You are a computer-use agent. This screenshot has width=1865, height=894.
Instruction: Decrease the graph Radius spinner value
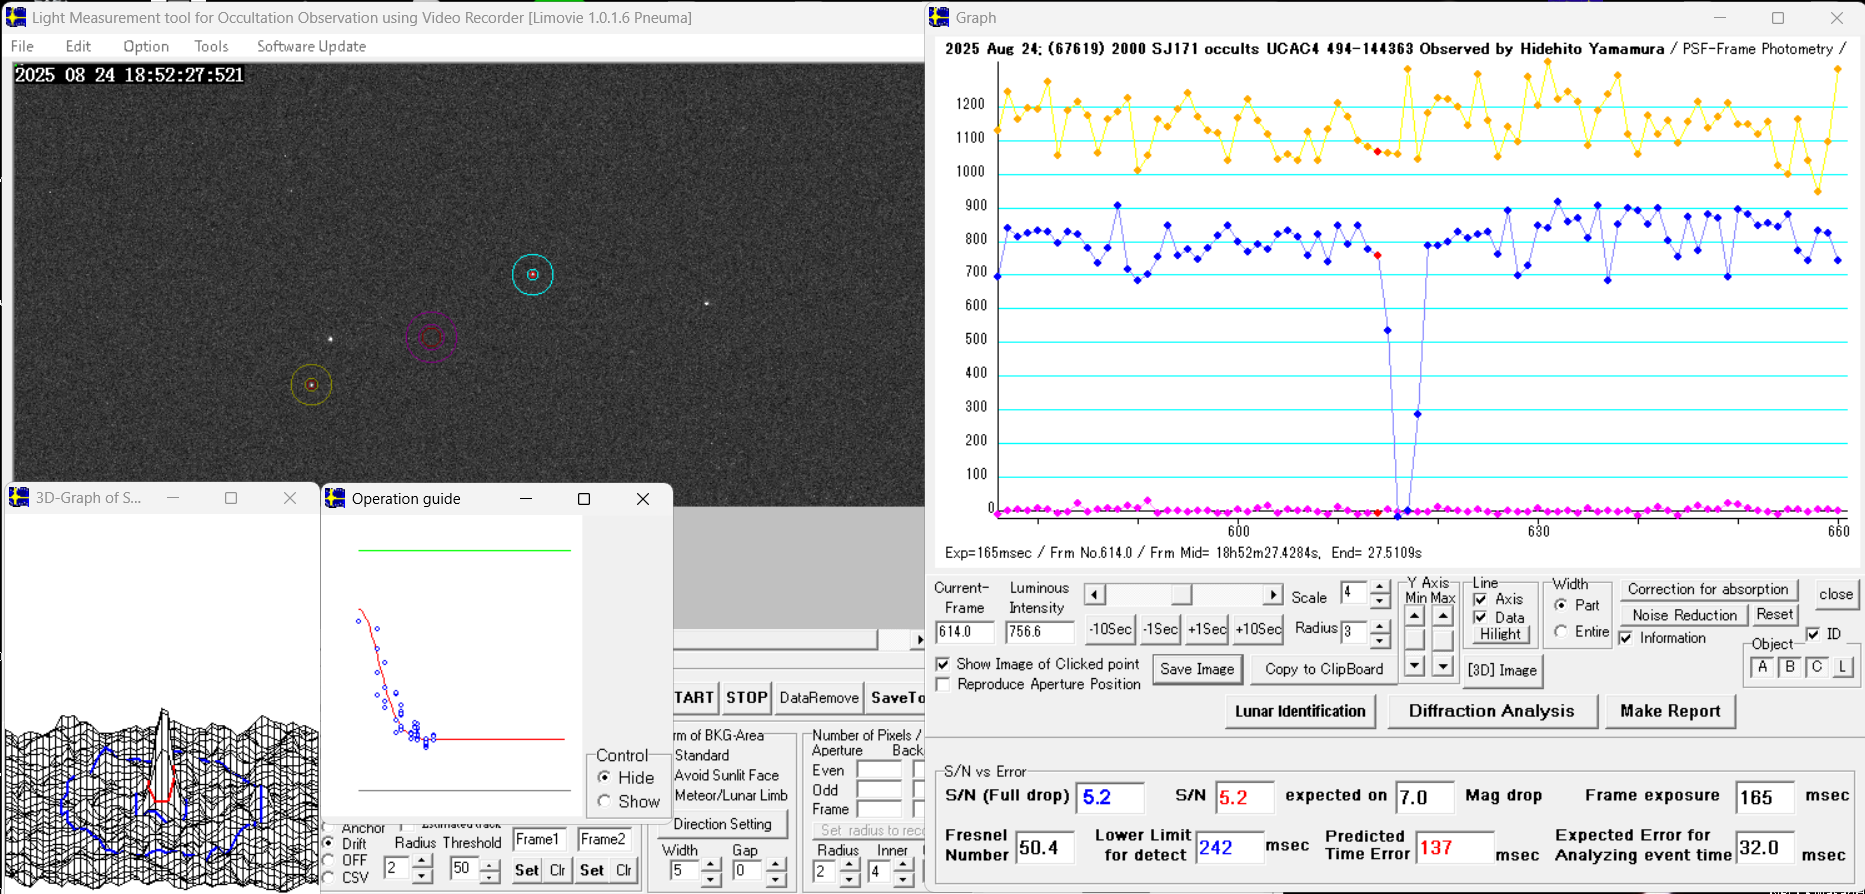1380,640
